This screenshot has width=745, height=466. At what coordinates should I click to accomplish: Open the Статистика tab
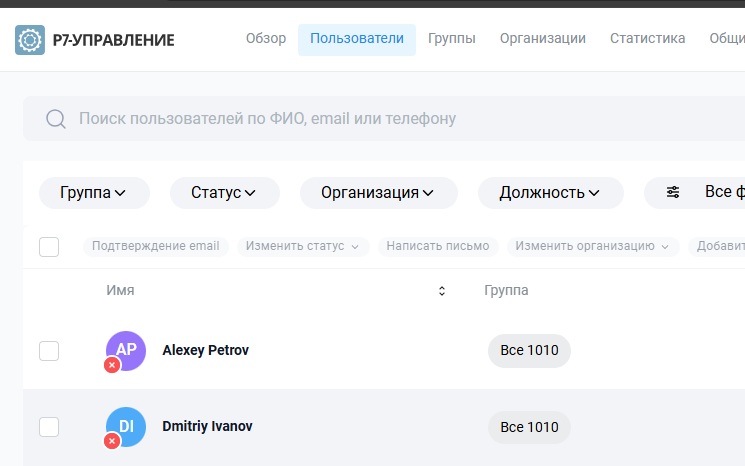(x=647, y=39)
